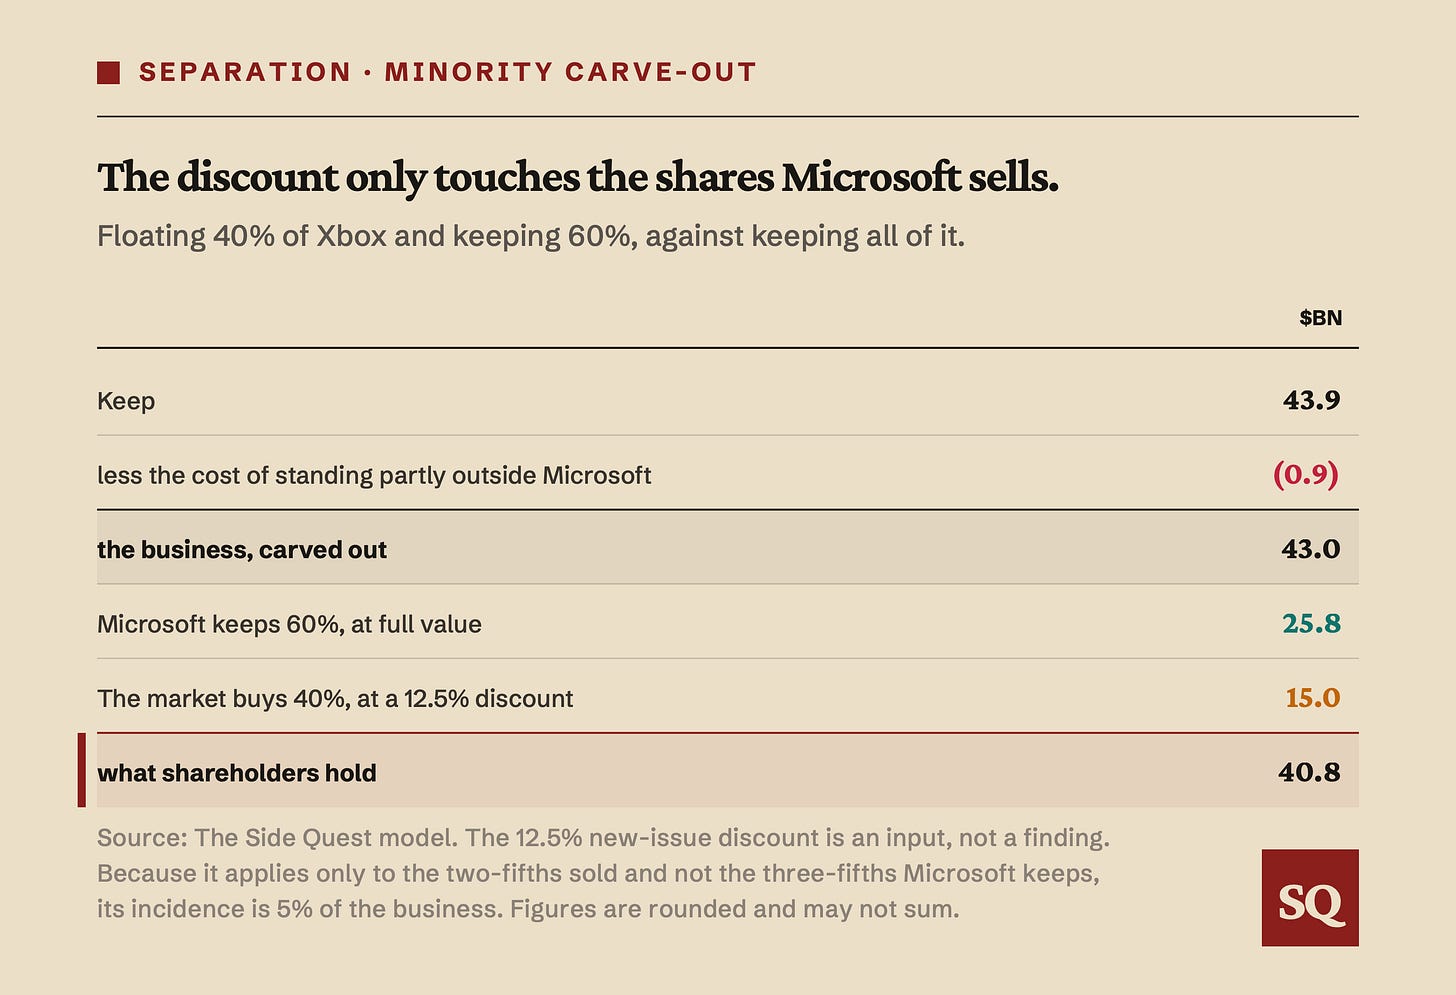
Task: Select the market buys 40% row
Action: click(727, 696)
